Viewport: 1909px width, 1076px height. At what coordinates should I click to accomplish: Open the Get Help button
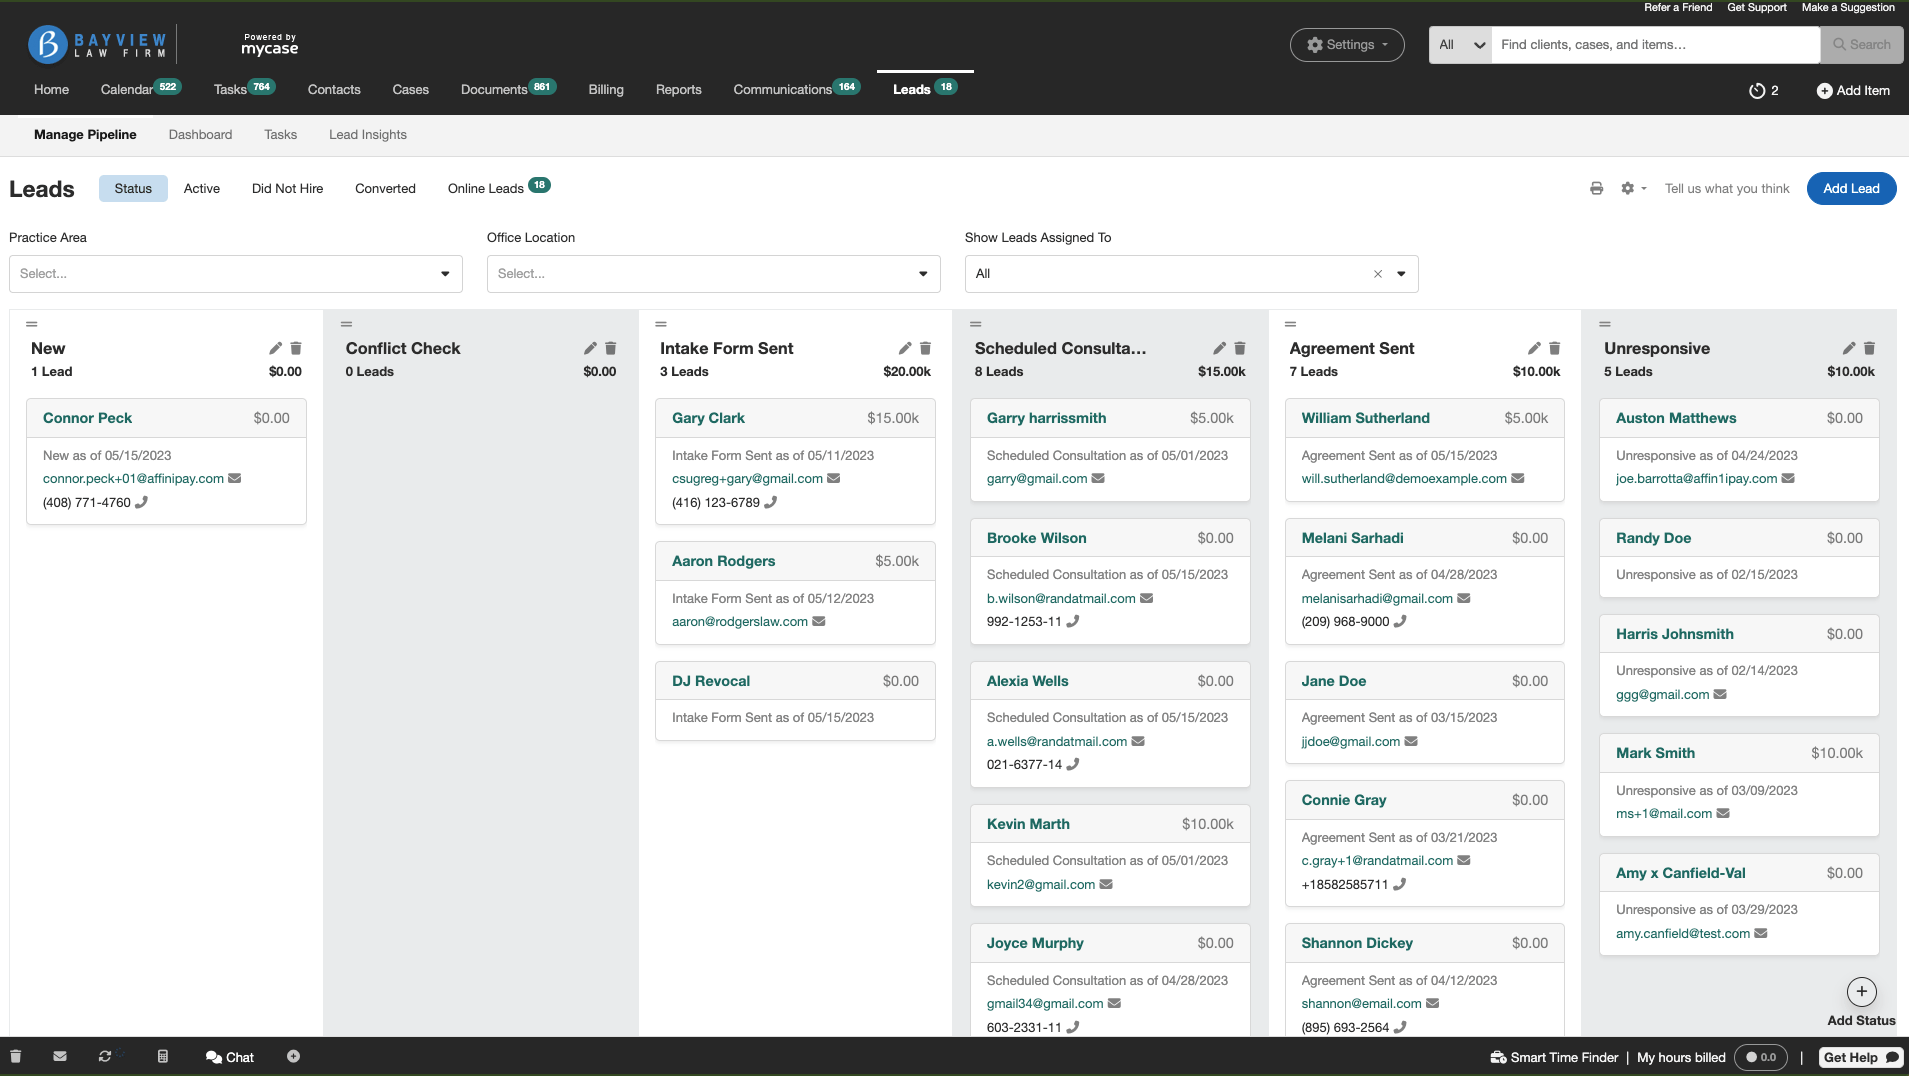1860,1057
